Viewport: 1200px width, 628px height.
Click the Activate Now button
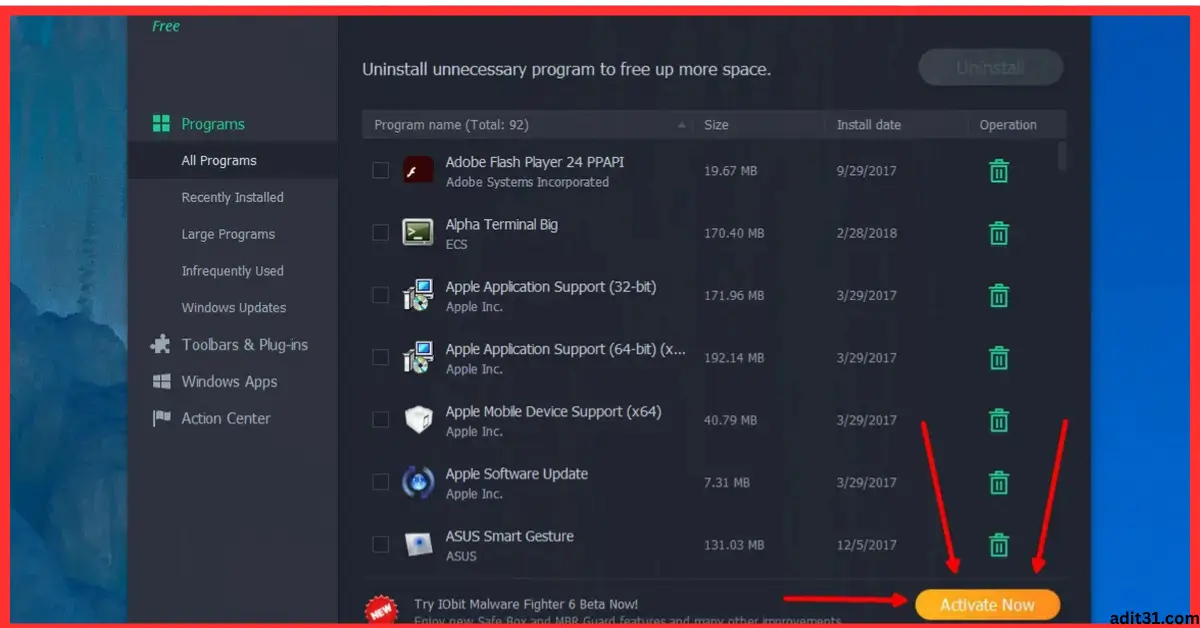(x=987, y=604)
